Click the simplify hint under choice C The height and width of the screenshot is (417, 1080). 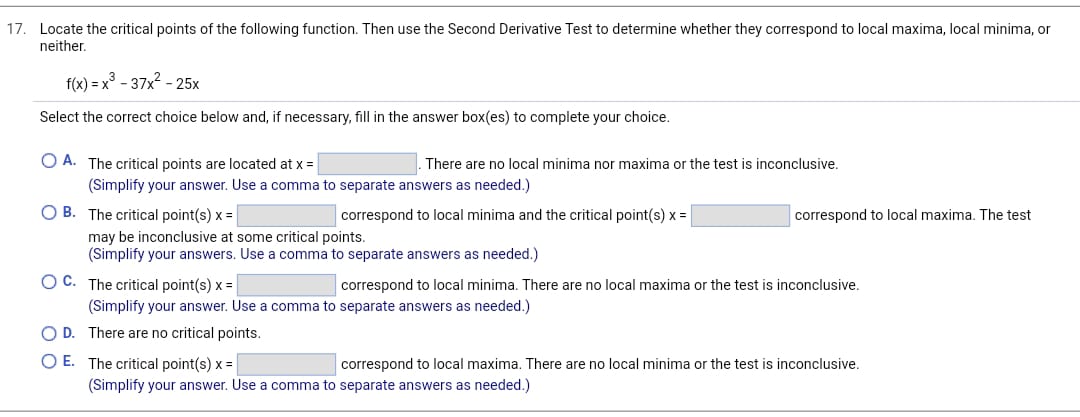309,306
